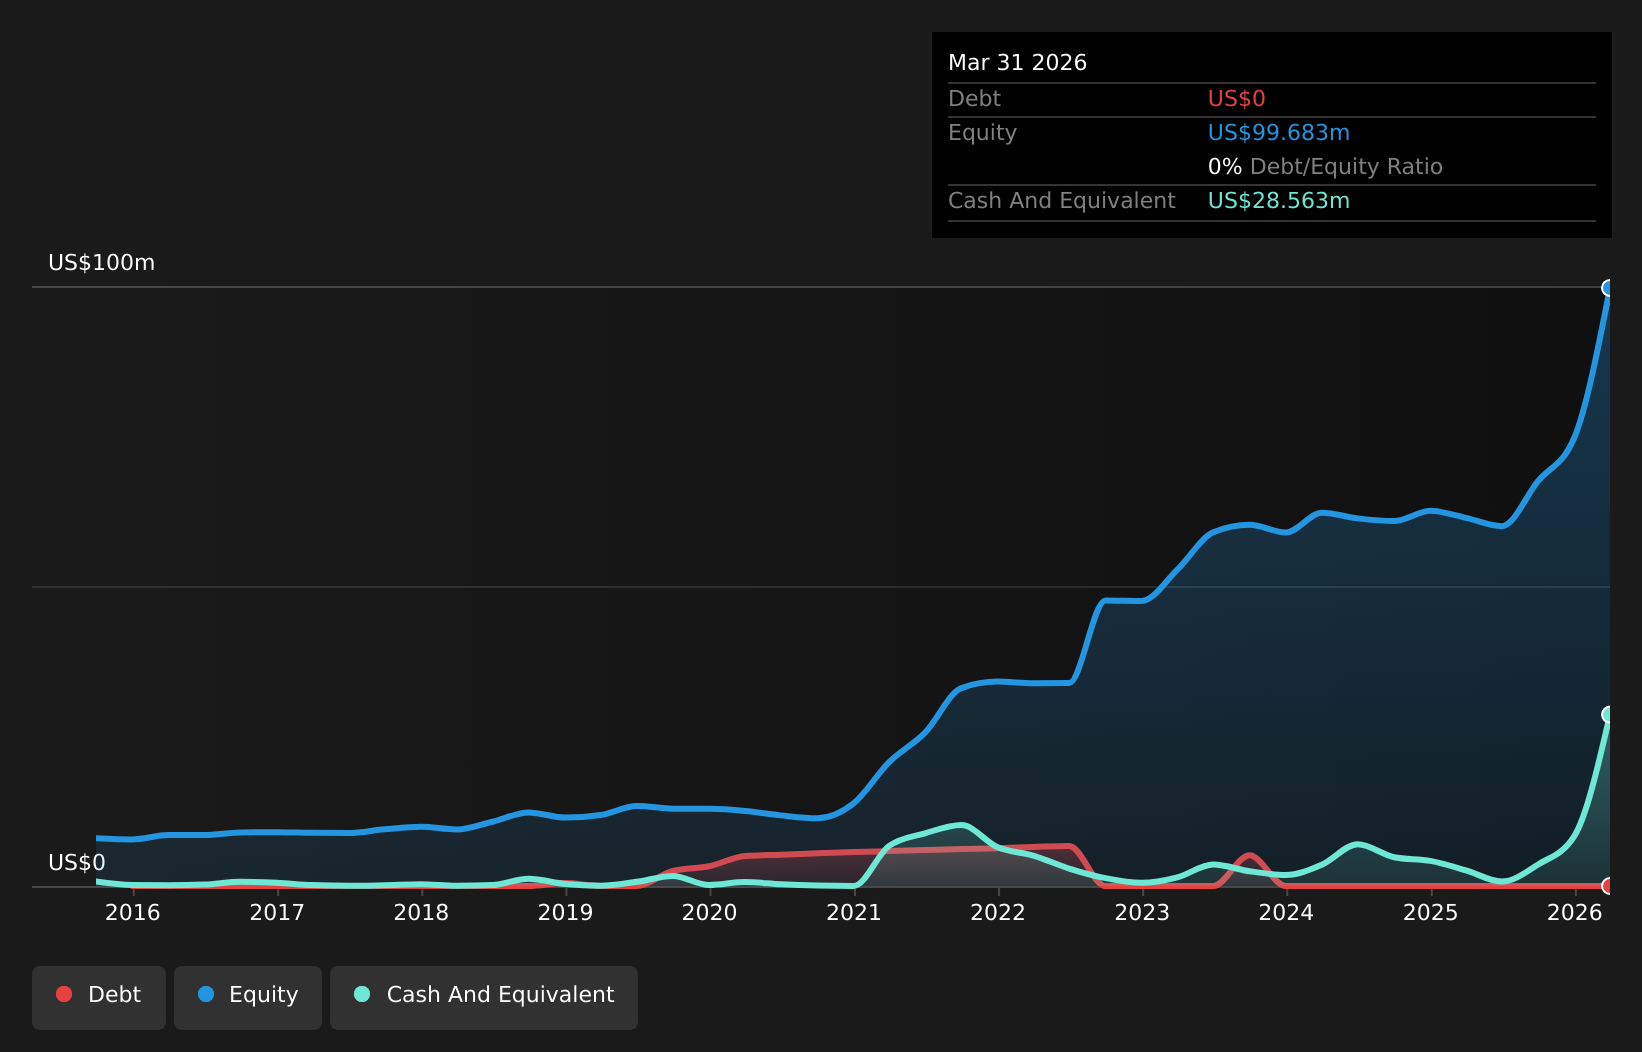Select the red Debt endpoint marker

[x=1609, y=886]
